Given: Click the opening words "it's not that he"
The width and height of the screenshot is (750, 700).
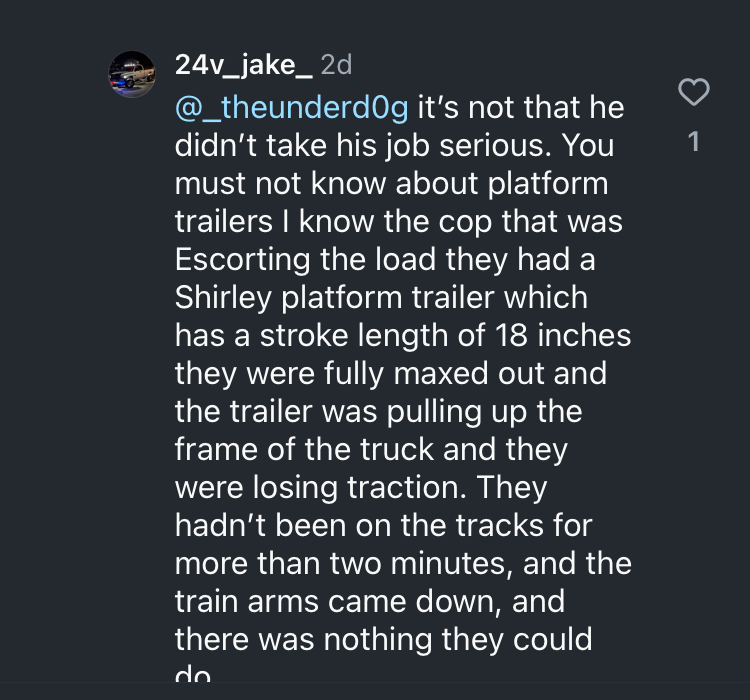Looking at the screenshot, I should pos(521,108).
